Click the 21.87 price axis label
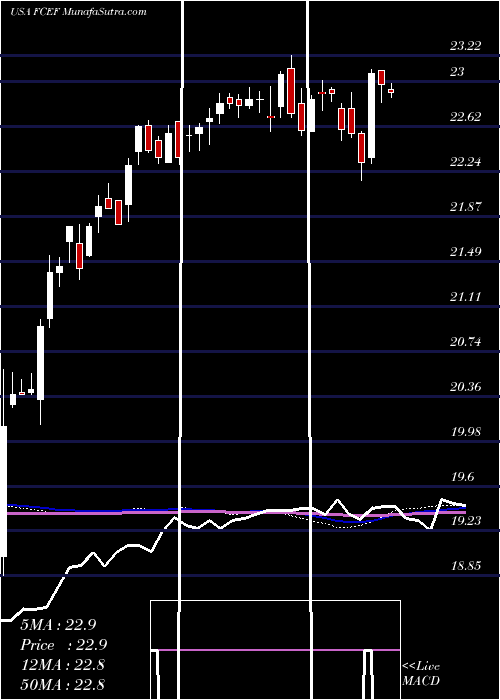This screenshot has height=700, width=500. click(466, 207)
